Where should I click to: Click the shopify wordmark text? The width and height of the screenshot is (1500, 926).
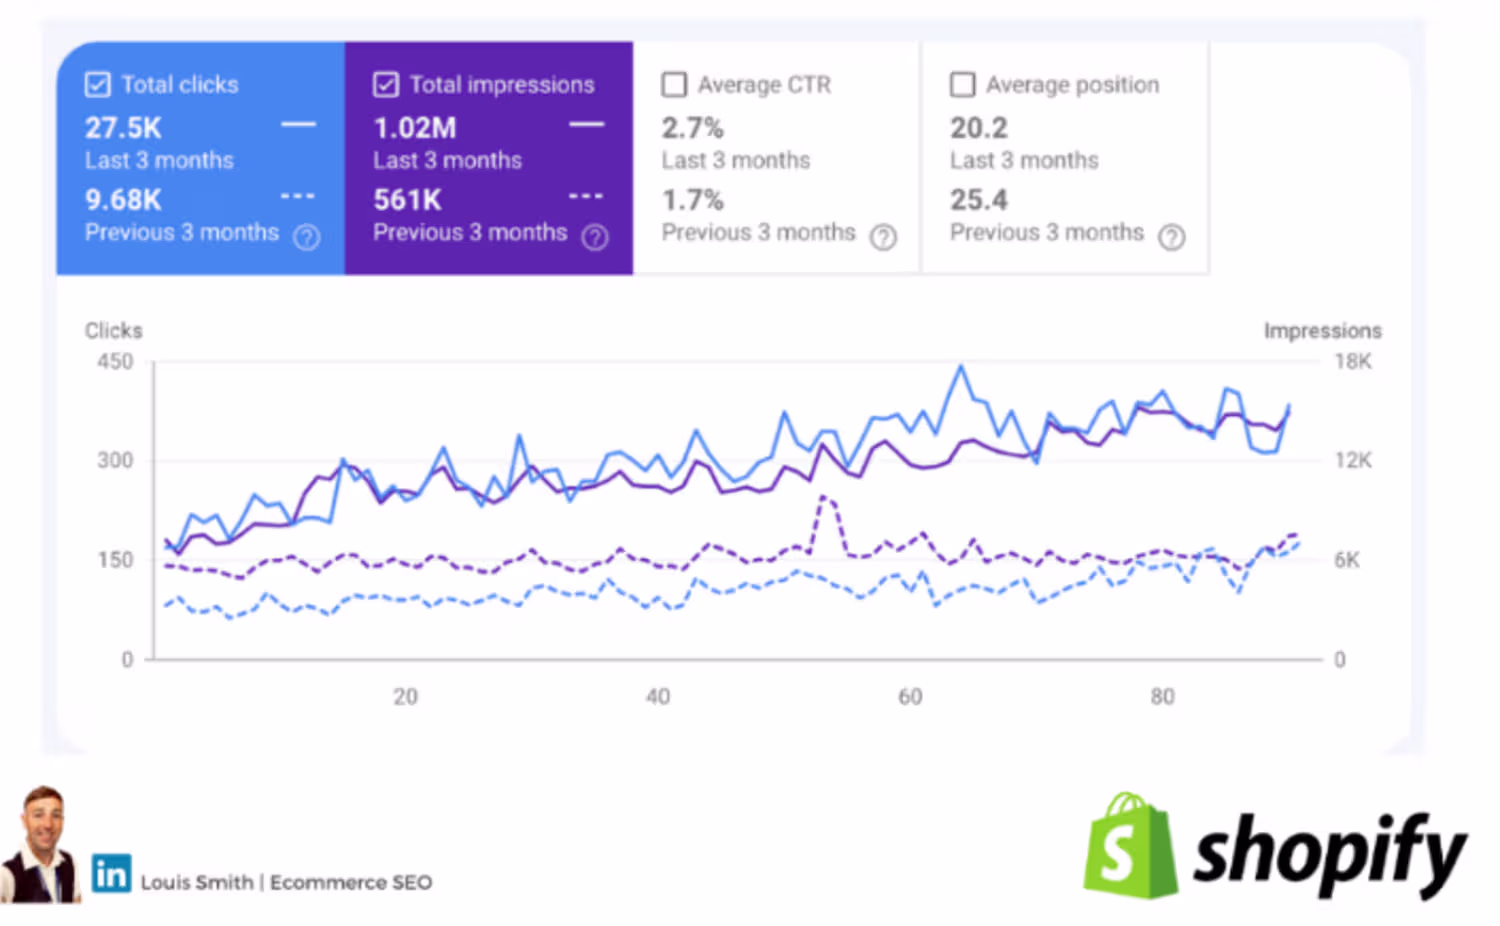point(1328,852)
